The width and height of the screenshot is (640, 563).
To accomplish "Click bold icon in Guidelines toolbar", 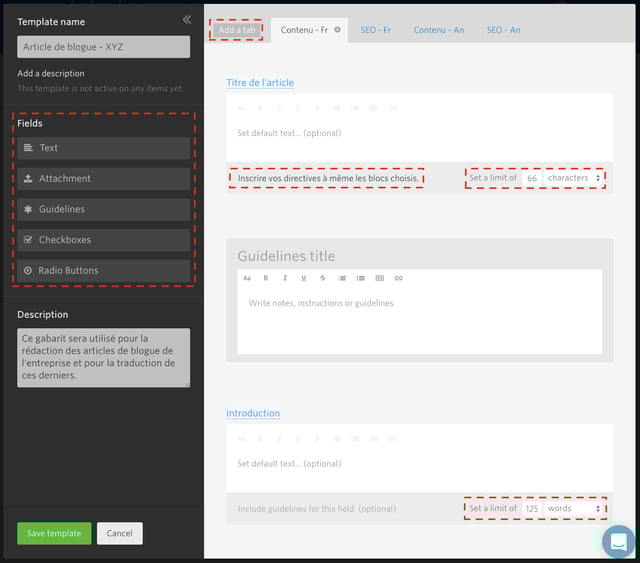I will coord(266,278).
